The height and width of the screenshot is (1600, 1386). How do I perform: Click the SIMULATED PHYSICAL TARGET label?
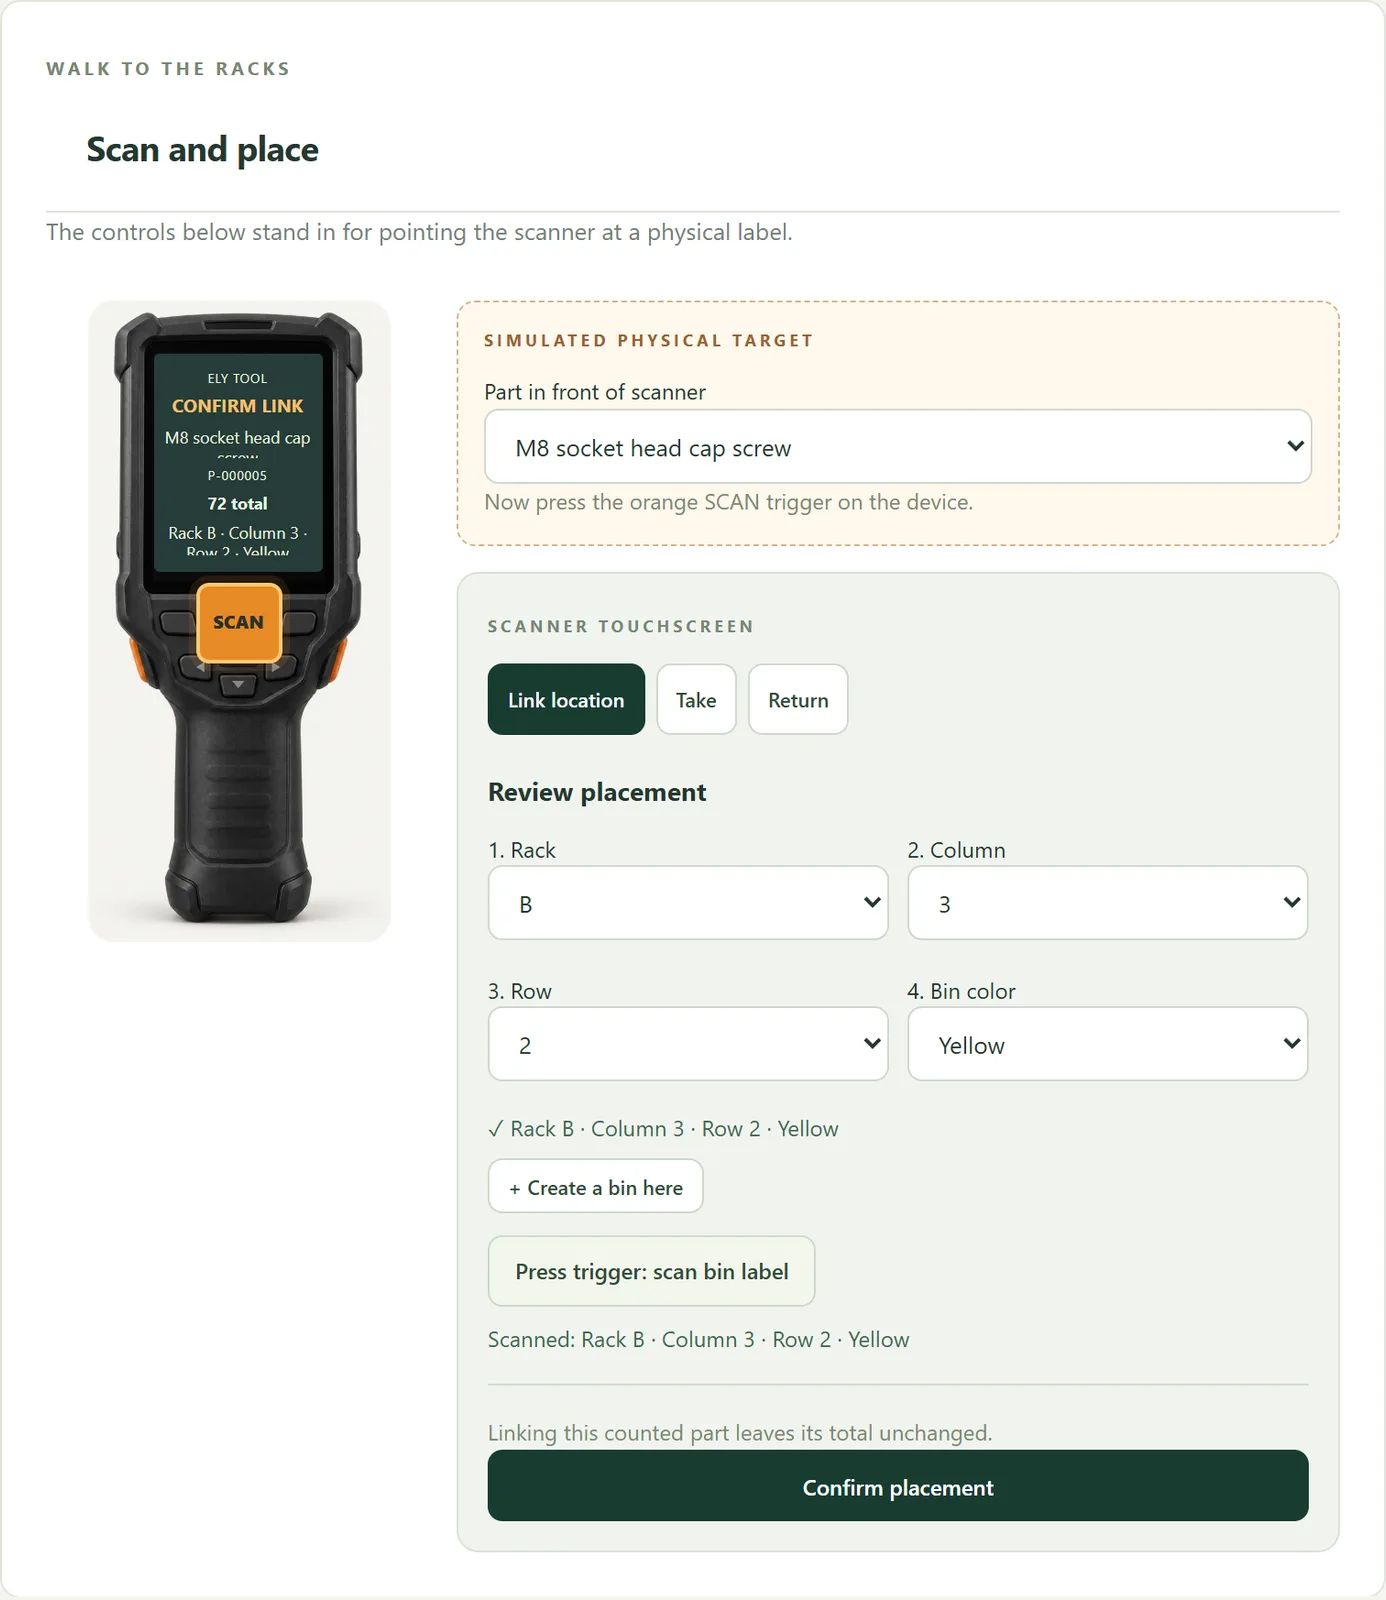click(649, 341)
